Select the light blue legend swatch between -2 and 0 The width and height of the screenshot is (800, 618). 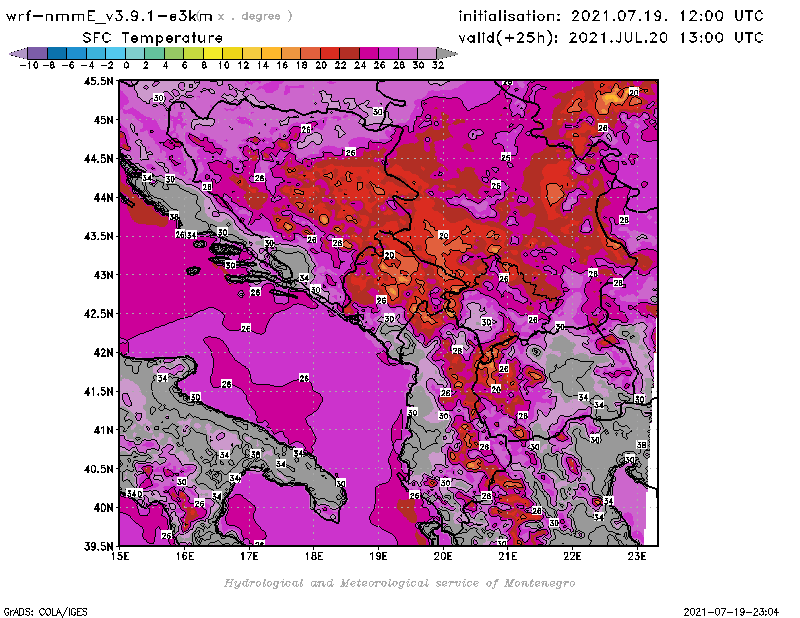(116, 53)
